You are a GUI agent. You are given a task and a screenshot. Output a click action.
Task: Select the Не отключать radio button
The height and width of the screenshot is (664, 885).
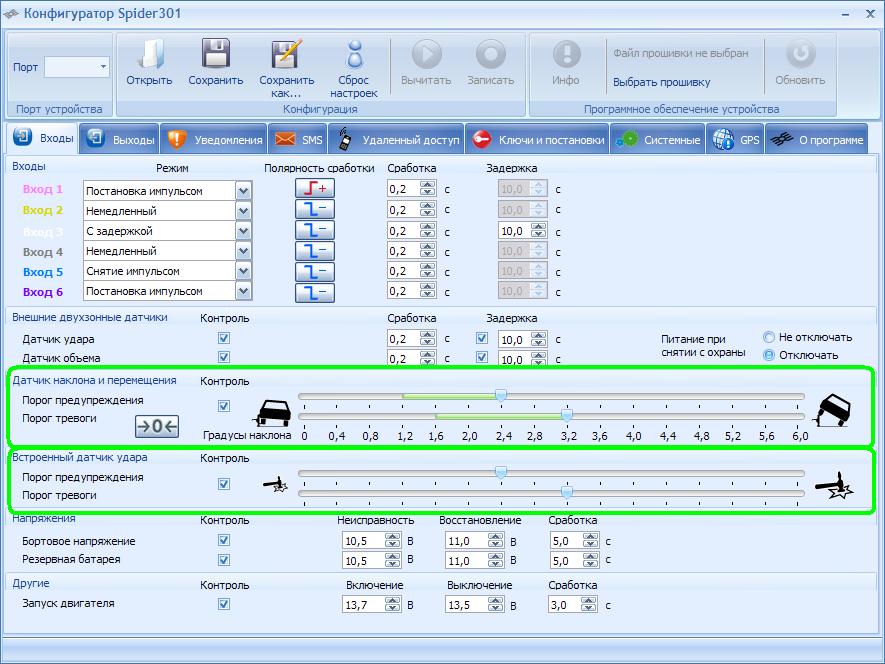tap(769, 337)
